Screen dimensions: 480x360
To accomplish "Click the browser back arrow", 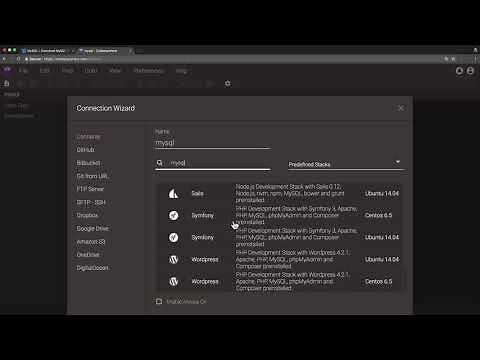I will click(x=4, y=59).
